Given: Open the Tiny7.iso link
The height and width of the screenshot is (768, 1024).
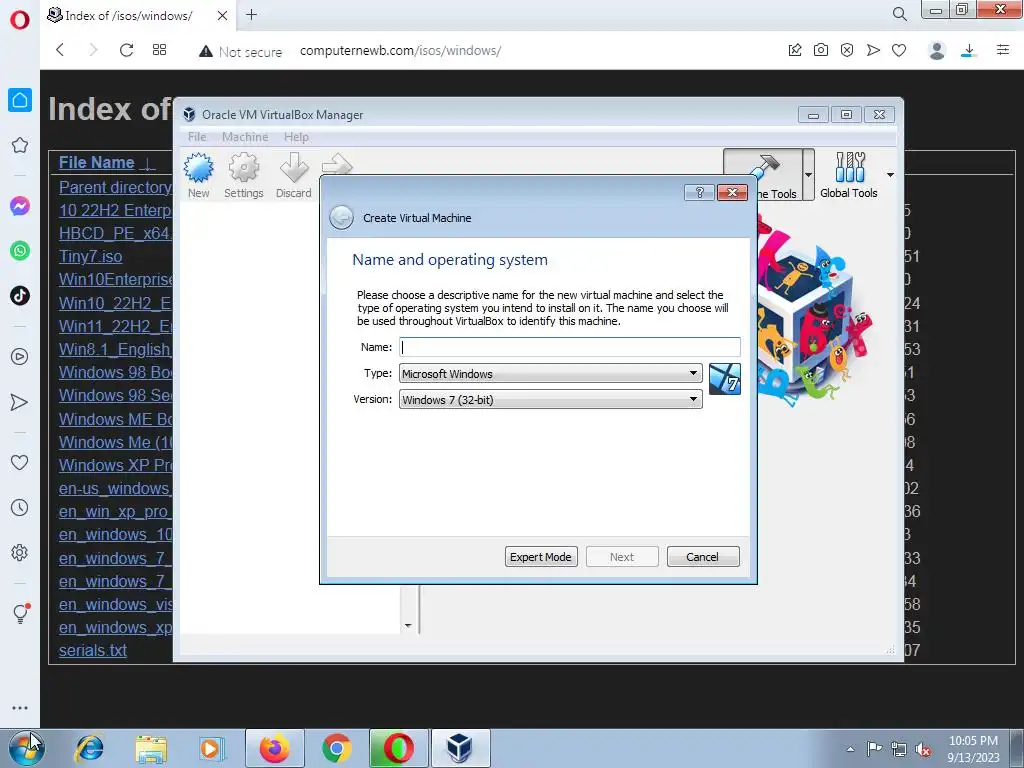Looking at the screenshot, I should point(91,257).
